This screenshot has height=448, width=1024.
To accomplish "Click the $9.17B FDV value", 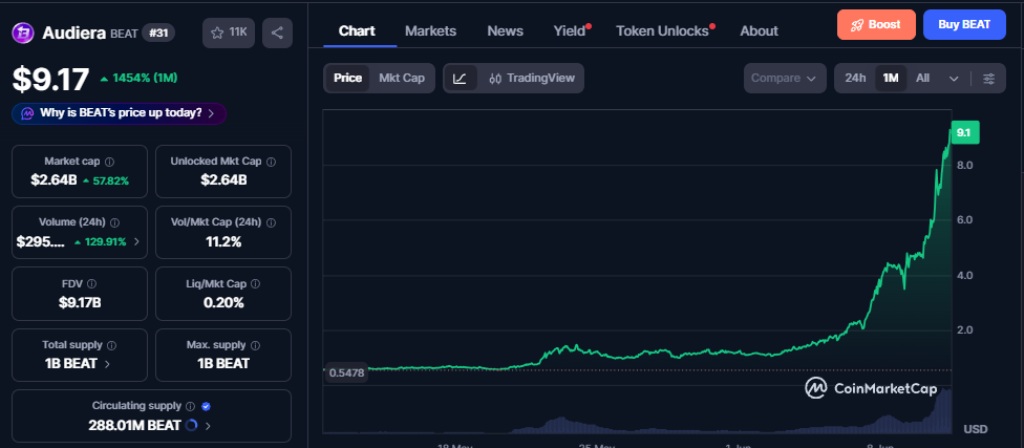I will (80, 302).
